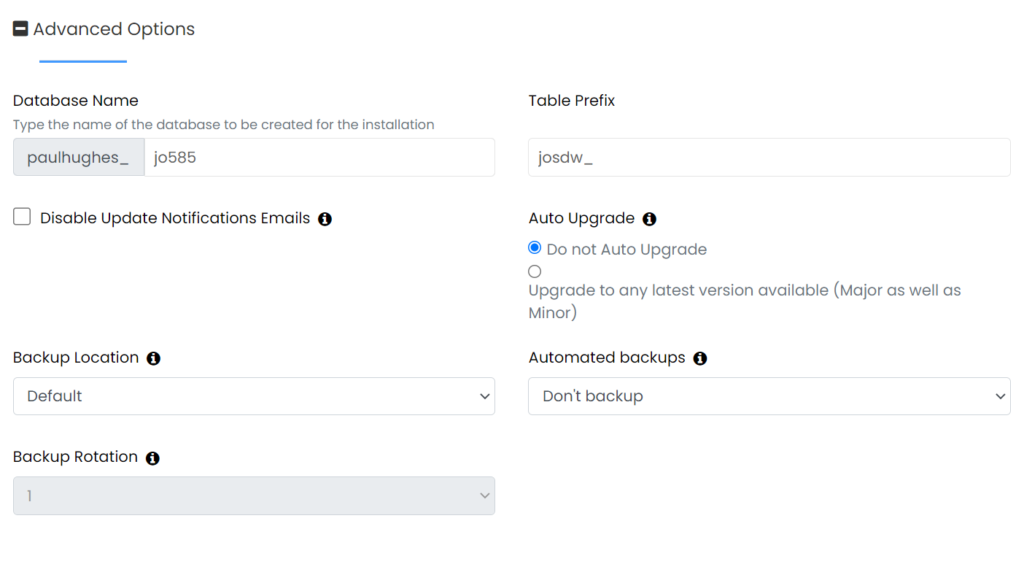Tick Disable Update Notifications Emails checkbox
The image size is (1024, 583).
pos(22,217)
